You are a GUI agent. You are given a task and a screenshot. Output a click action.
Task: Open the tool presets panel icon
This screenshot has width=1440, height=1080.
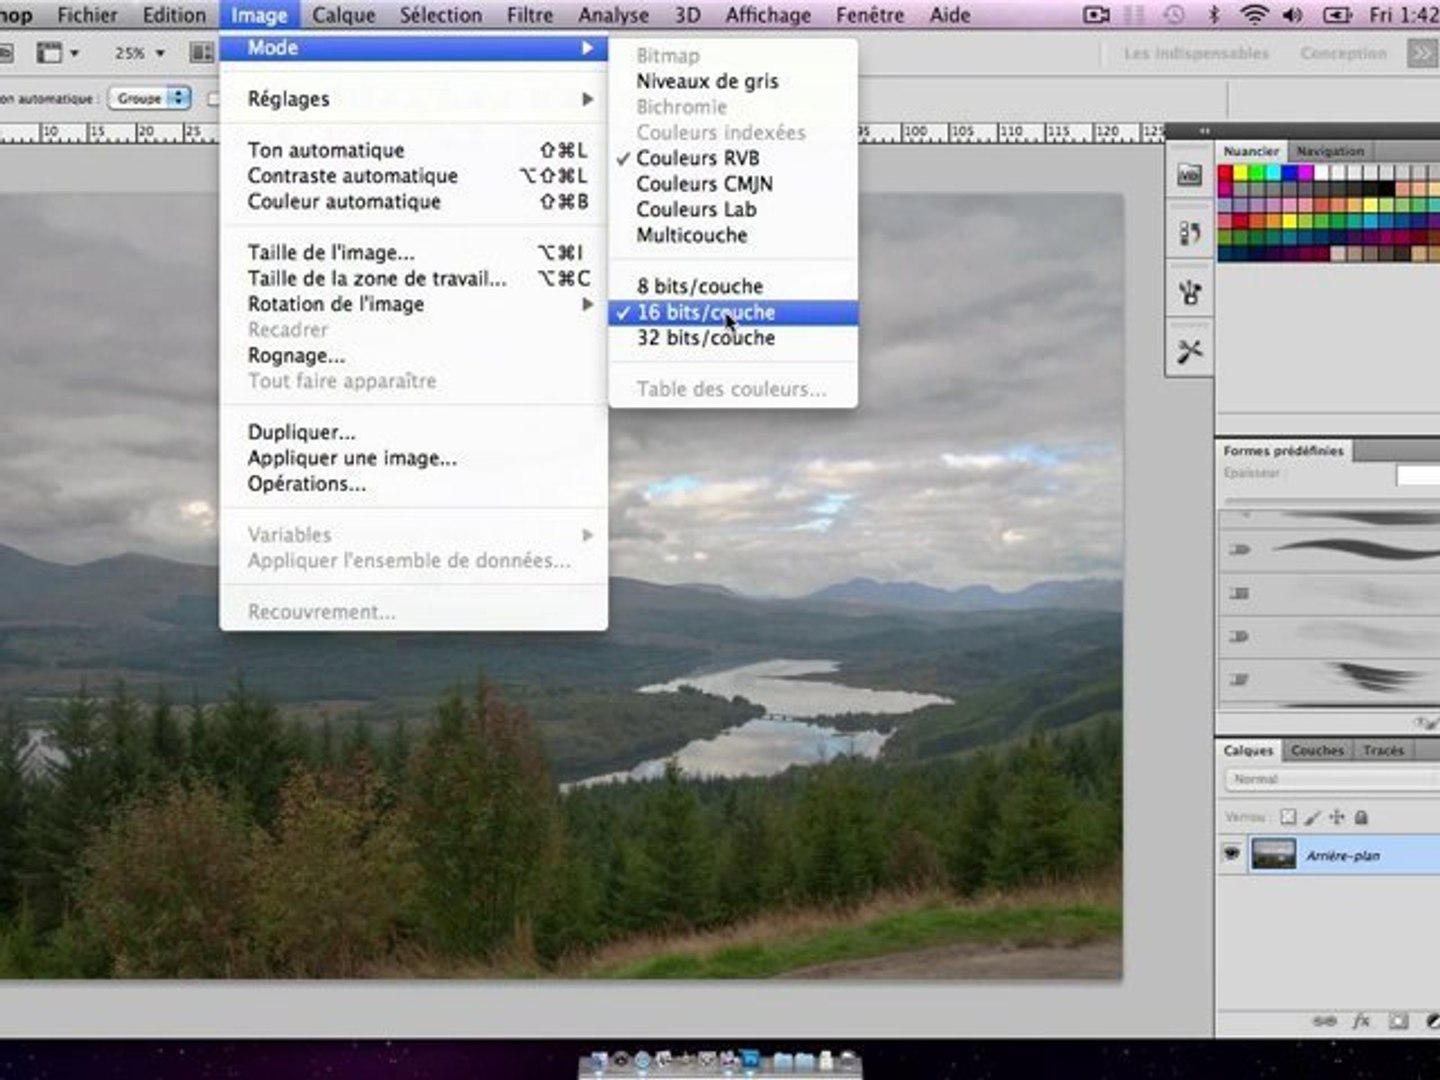click(x=1189, y=352)
